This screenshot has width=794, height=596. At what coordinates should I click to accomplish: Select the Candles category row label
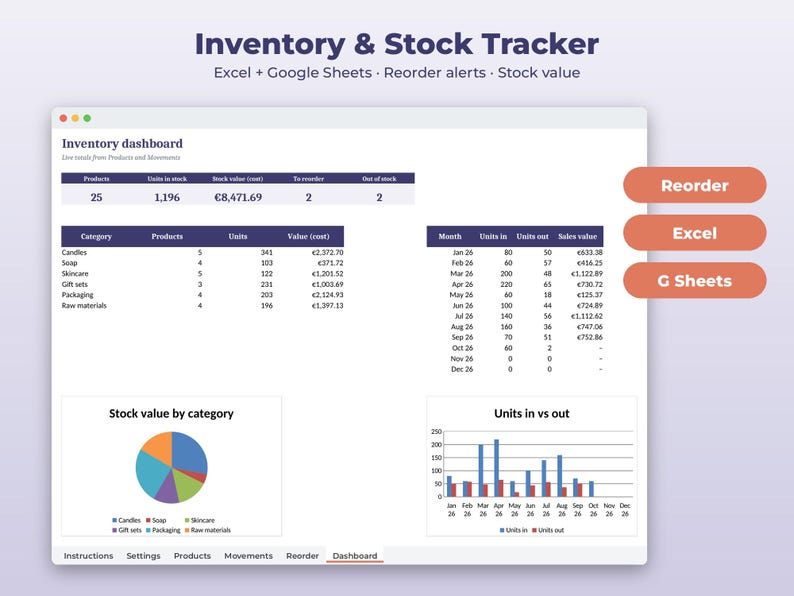pos(74,252)
